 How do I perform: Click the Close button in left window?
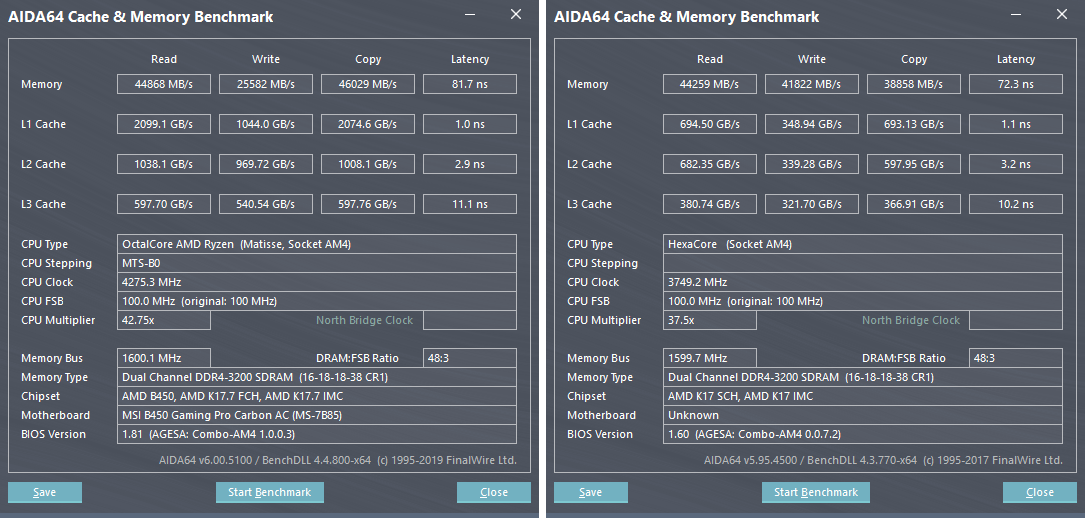click(494, 492)
